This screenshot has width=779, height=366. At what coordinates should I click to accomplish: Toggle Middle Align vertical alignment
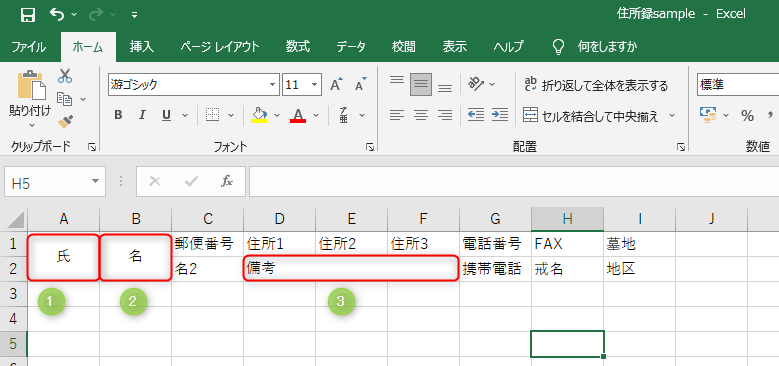(x=421, y=85)
